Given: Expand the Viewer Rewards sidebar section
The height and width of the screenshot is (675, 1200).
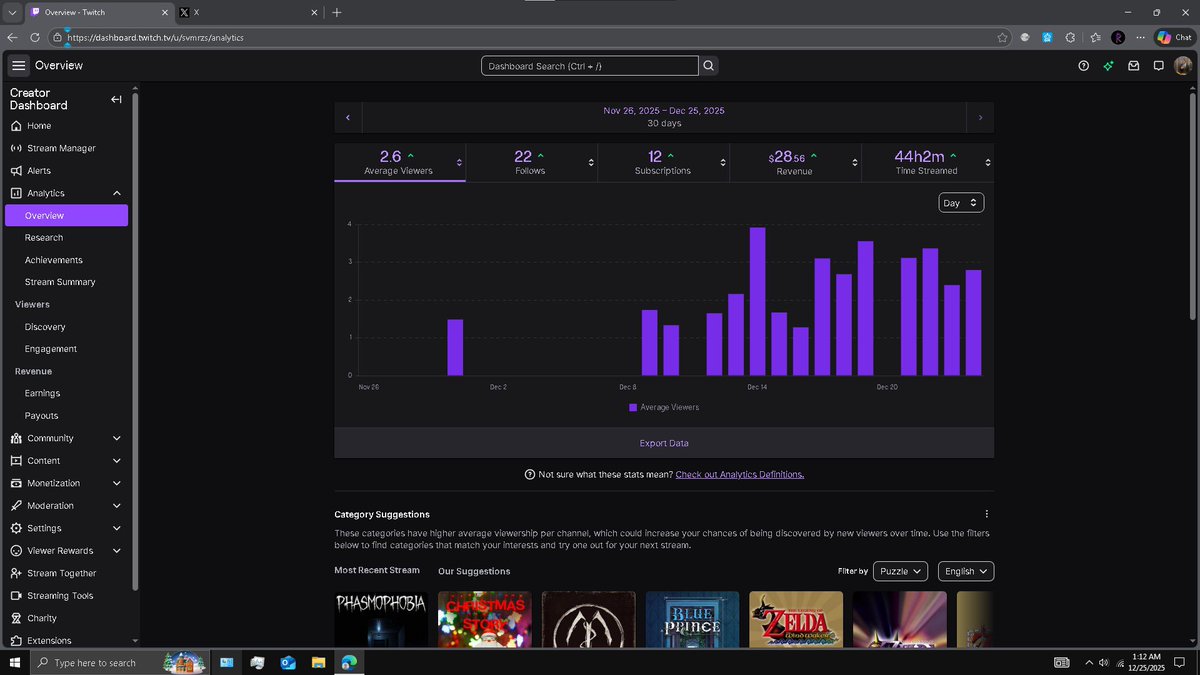Looking at the screenshot, I should pyautogui.click(x=117, y=551).
